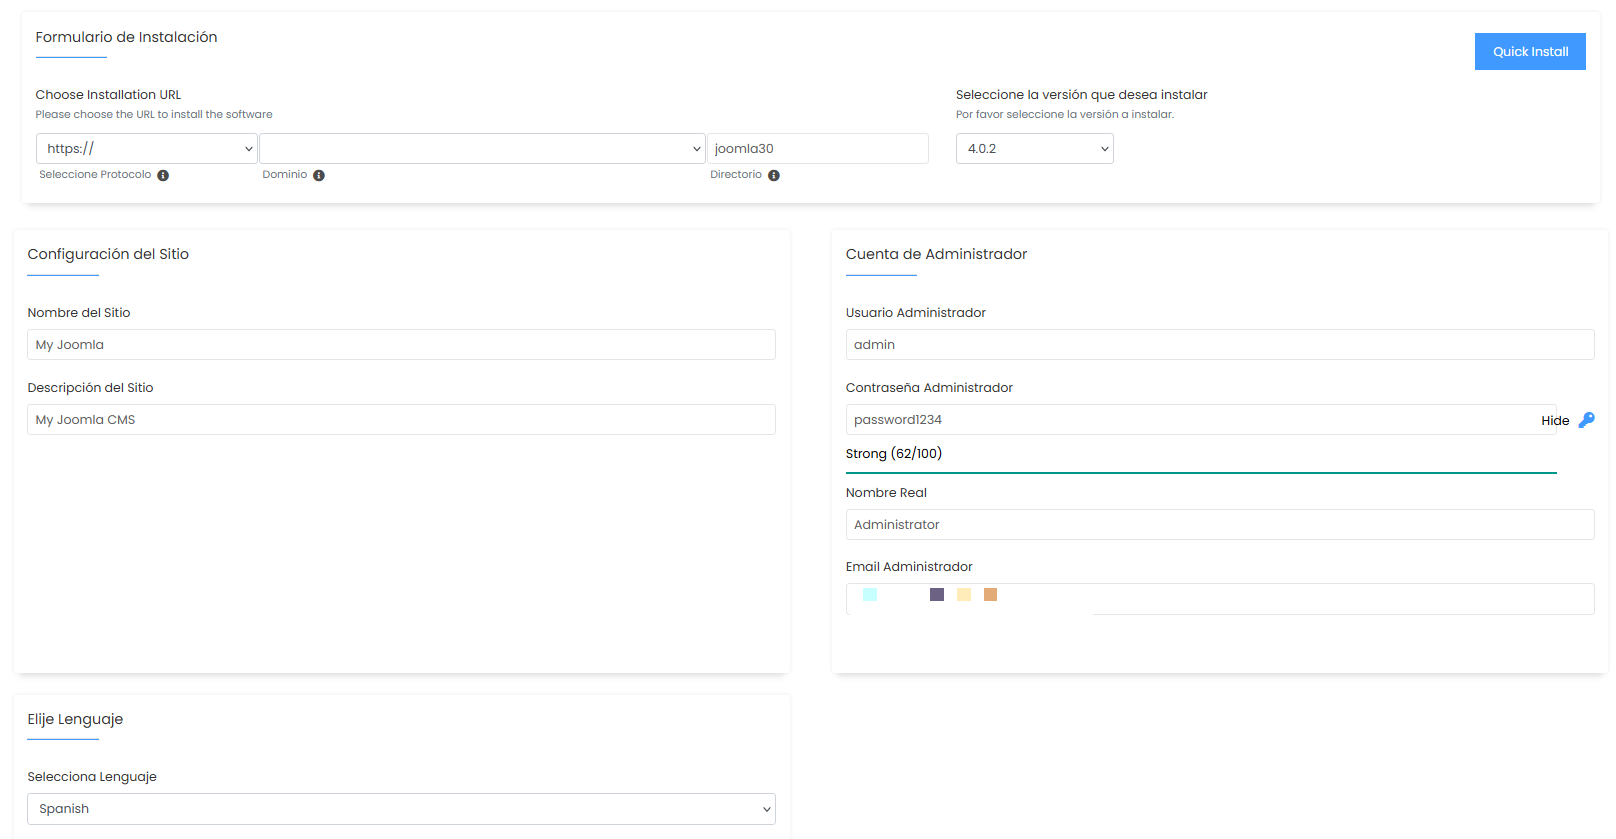Click the Configuración del Sitio heading
The height and width of the screenshot is (839, 1616).
pyautogui.click(x=108, y=254)
